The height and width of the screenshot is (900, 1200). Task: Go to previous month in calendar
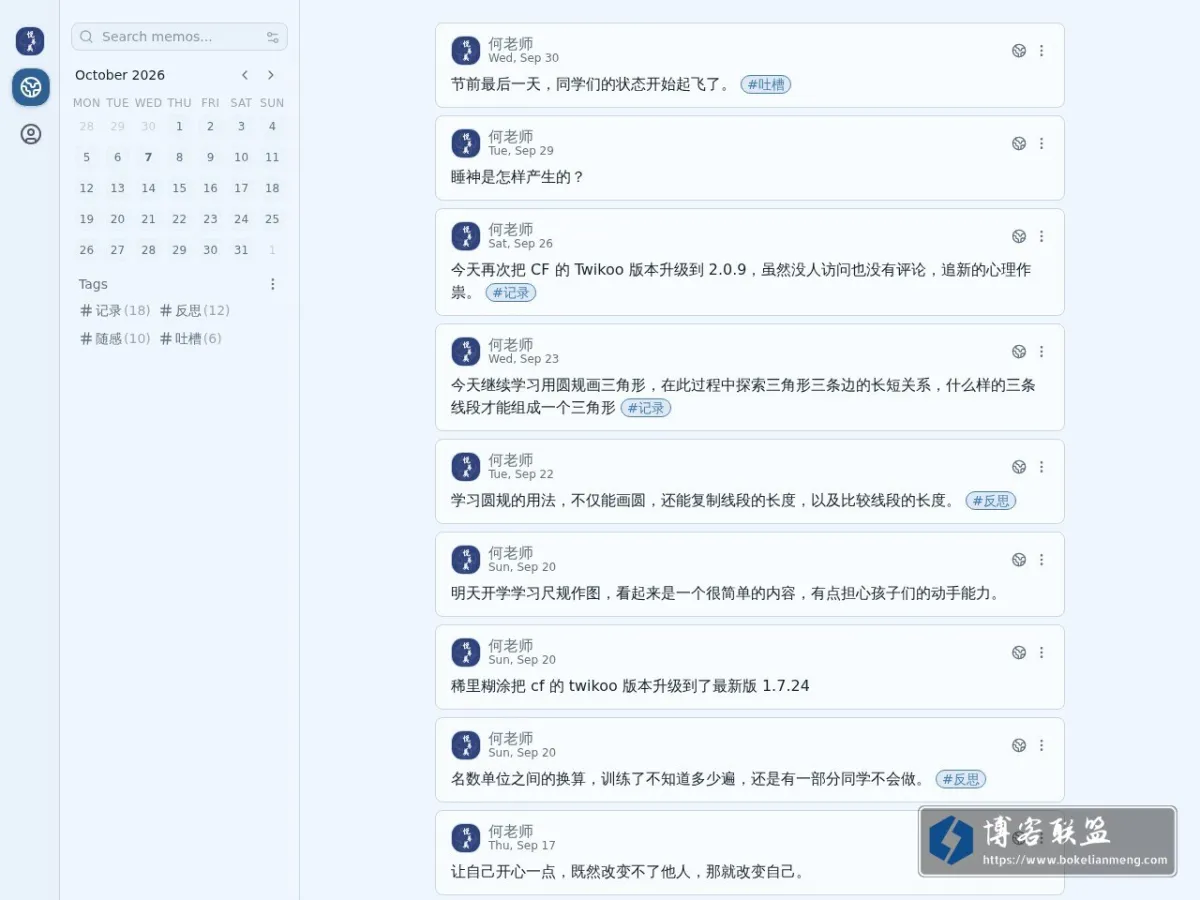245,75
